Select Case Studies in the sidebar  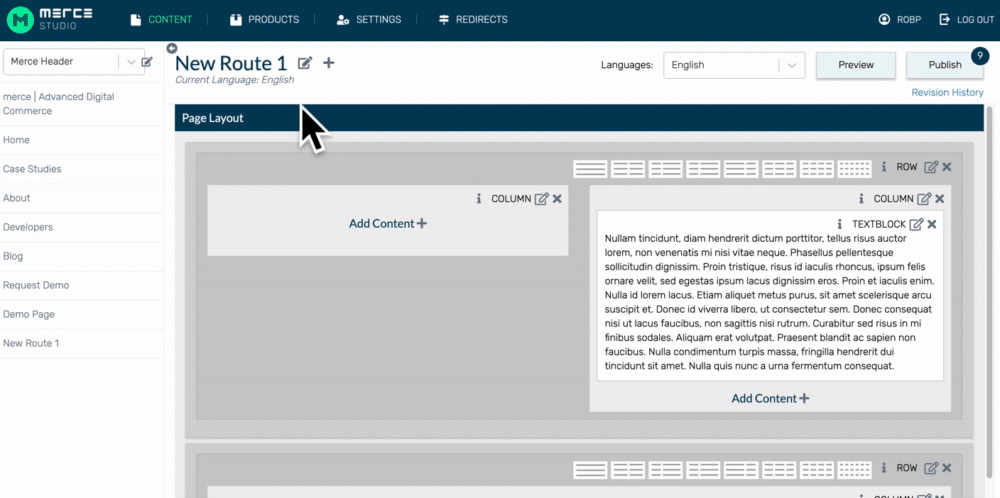coord(32,169)
